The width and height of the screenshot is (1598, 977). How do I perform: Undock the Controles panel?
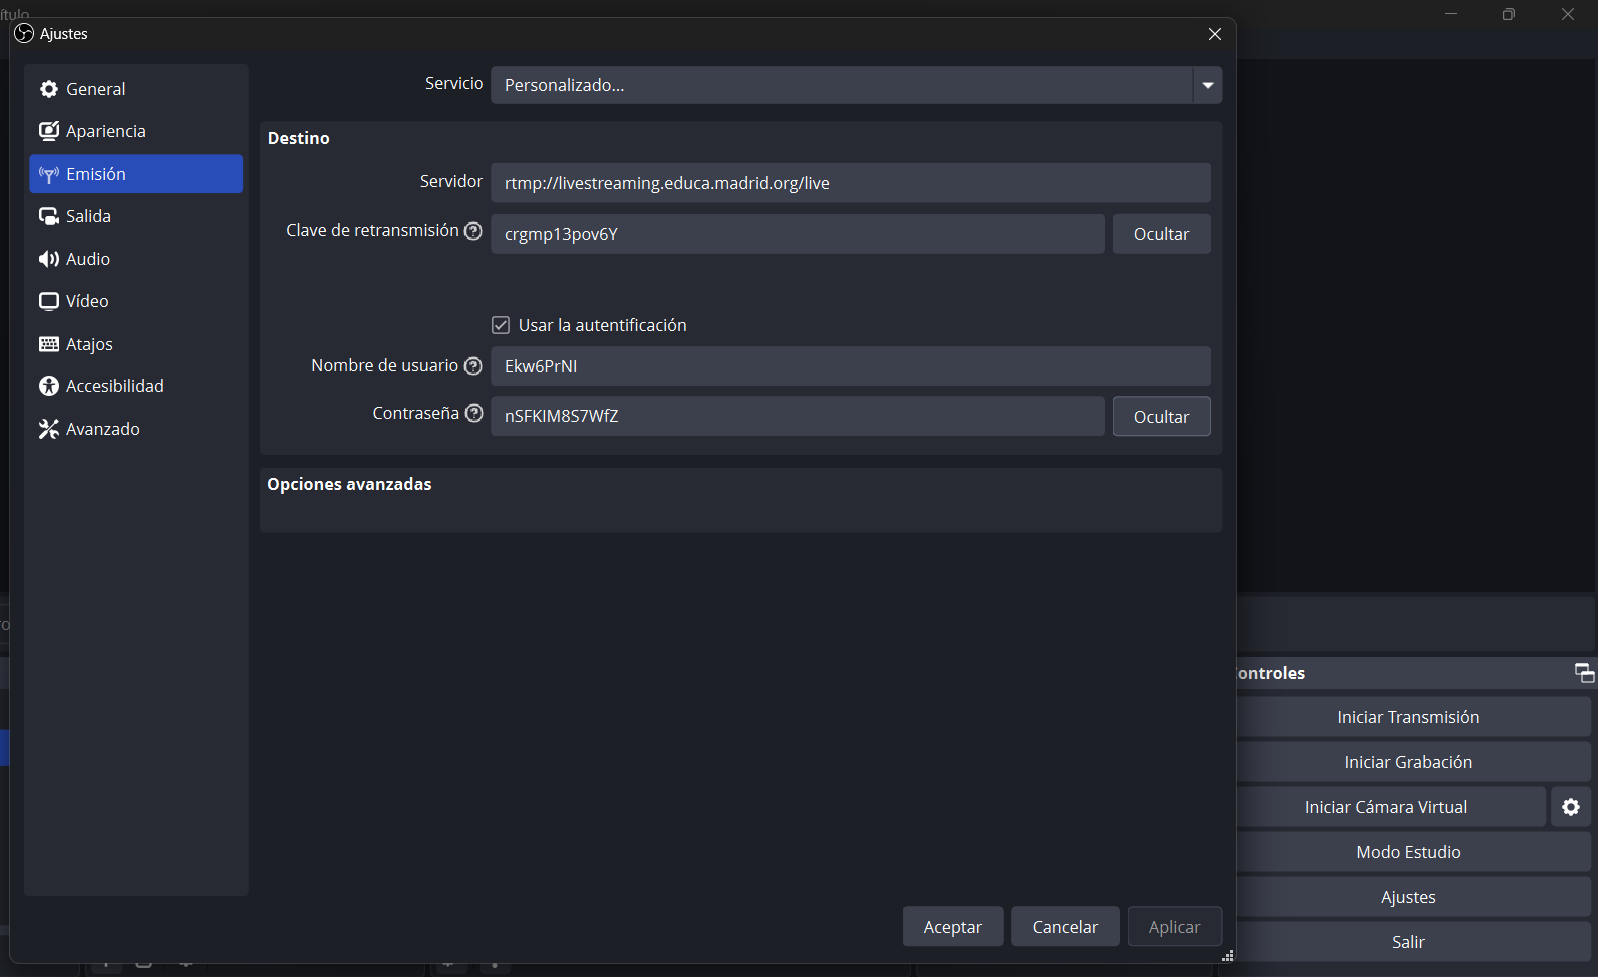coord(1584,673)
